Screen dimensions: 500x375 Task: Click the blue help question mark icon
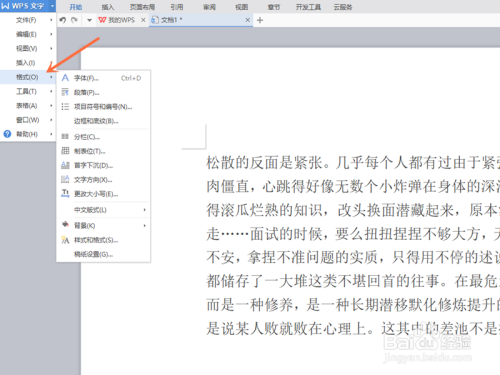point(7,134)
